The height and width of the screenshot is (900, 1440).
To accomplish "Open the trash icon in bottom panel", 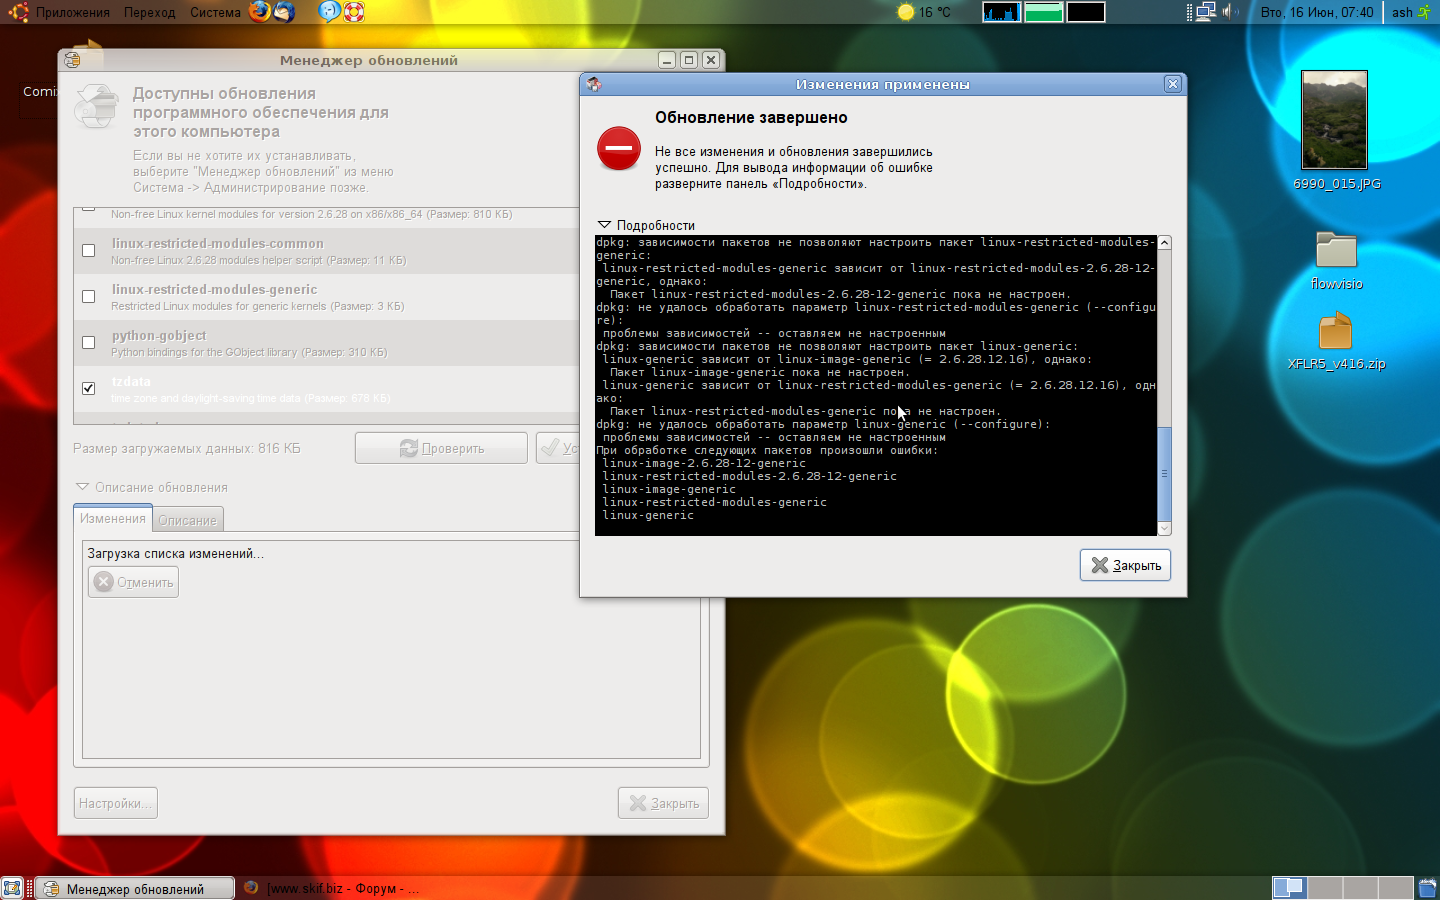I will pos(1427,888).
